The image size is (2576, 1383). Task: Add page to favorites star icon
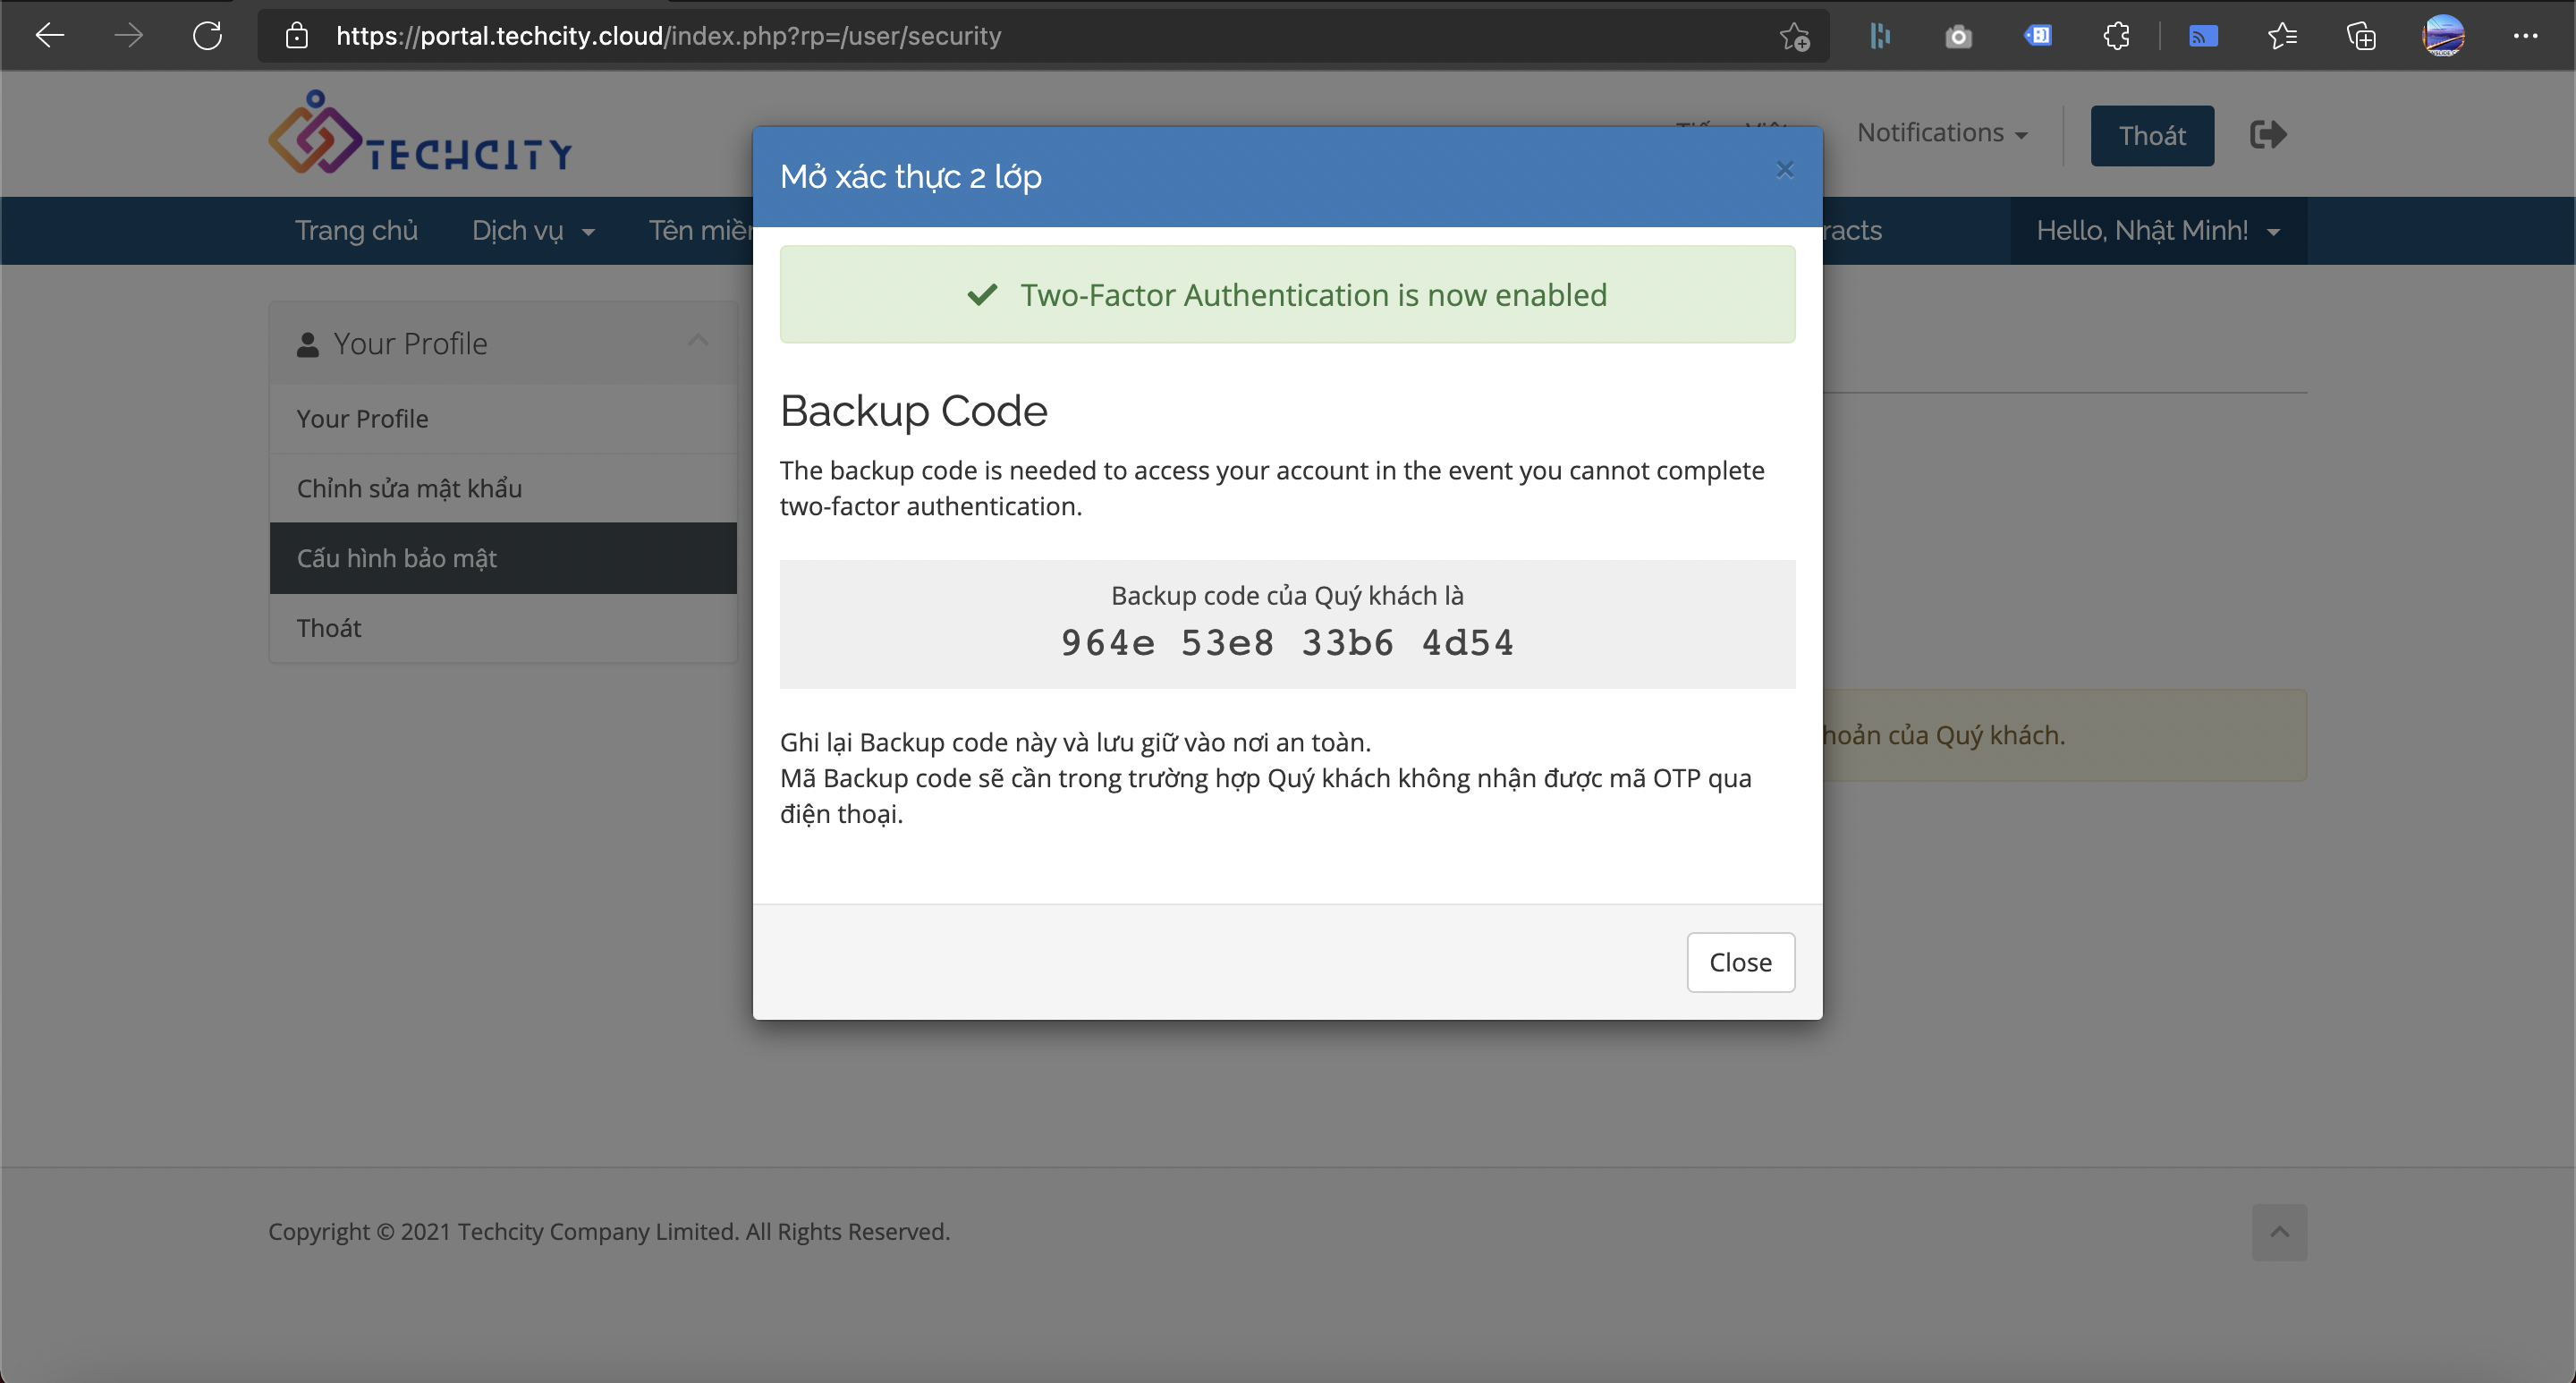coord(1795,37)
